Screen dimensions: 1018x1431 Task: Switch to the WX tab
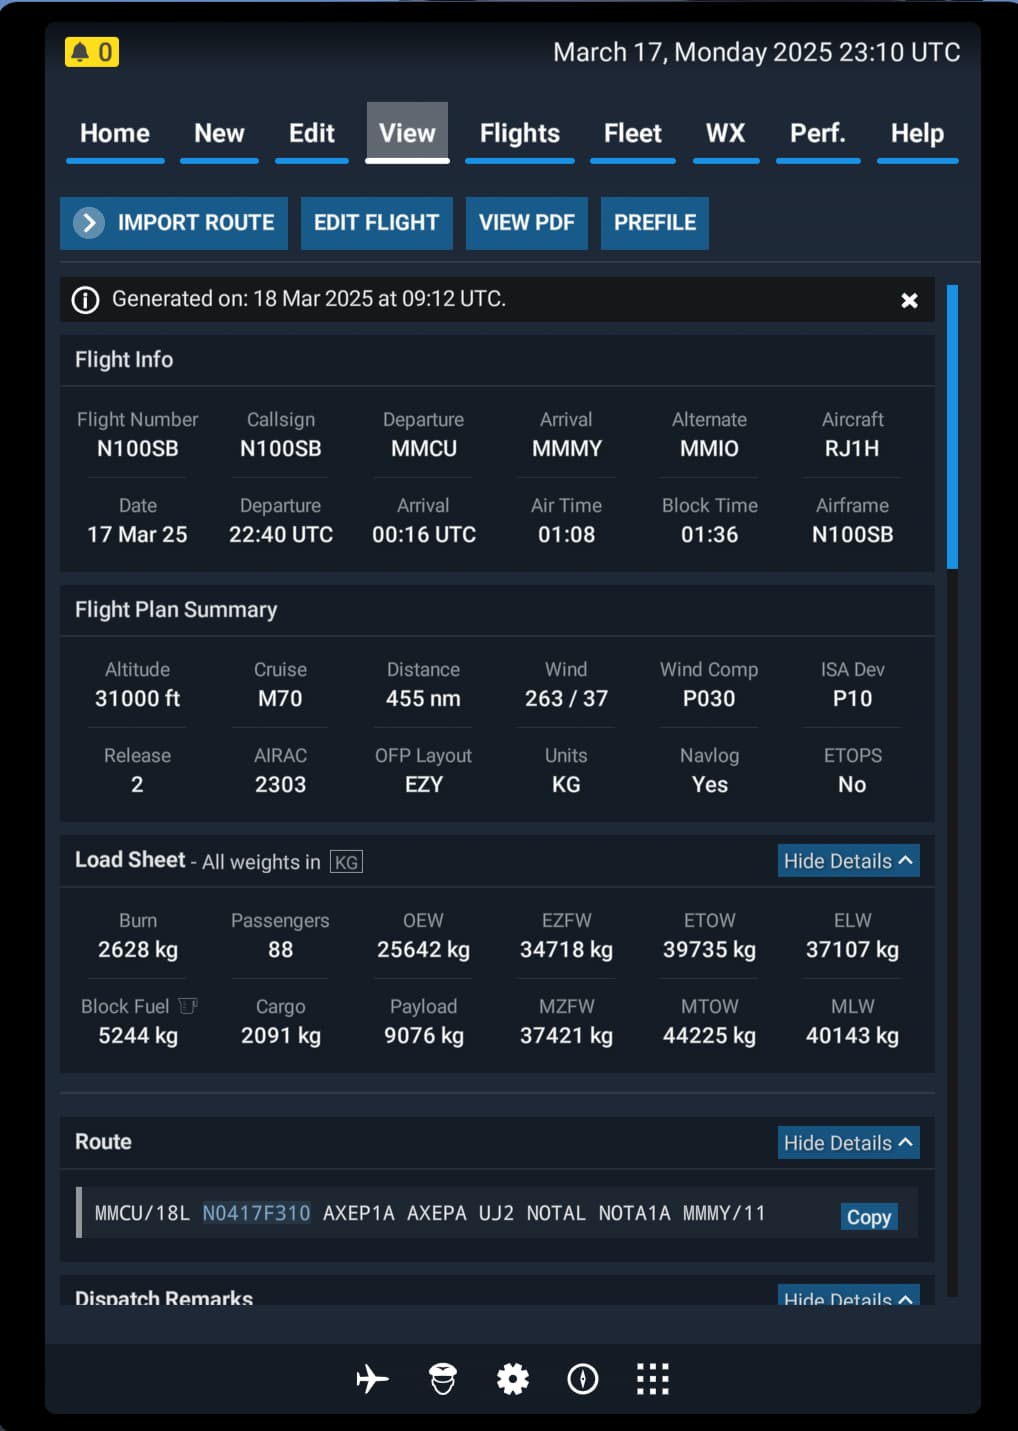click(726, 134)
